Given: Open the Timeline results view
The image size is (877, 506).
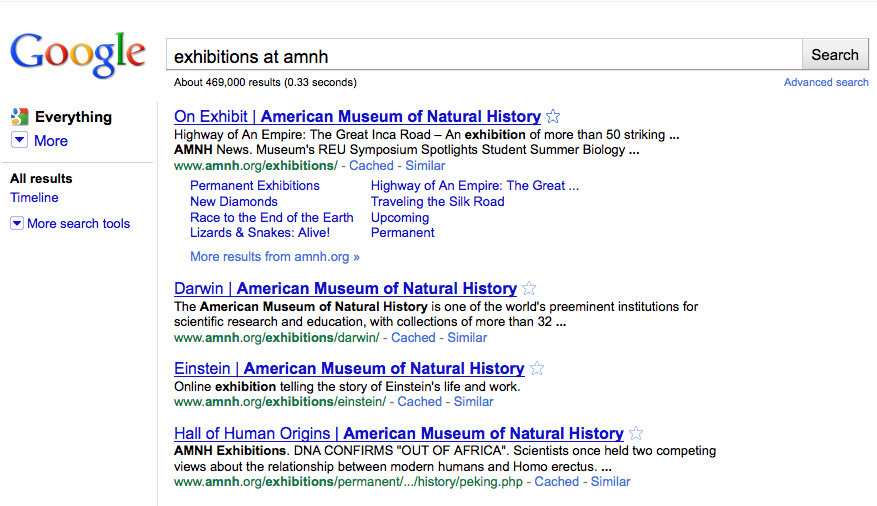Looking at the screenshot, I should pyautogui.click(x=34, y=197).
